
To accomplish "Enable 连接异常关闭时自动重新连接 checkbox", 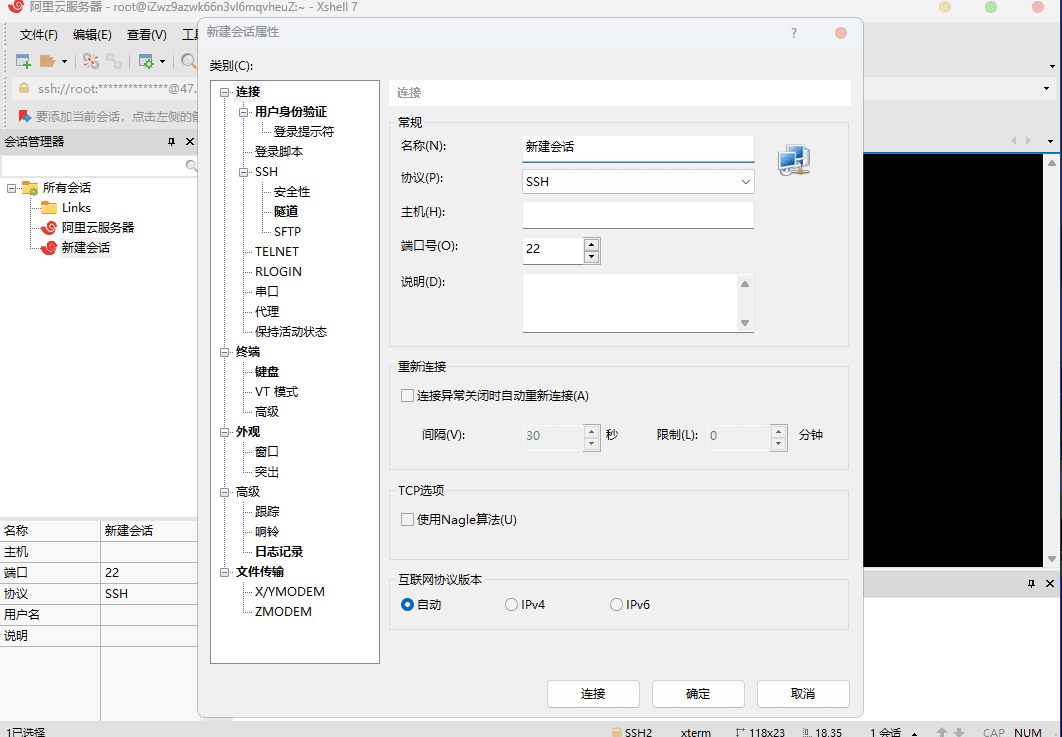I will tap(407, 396).
